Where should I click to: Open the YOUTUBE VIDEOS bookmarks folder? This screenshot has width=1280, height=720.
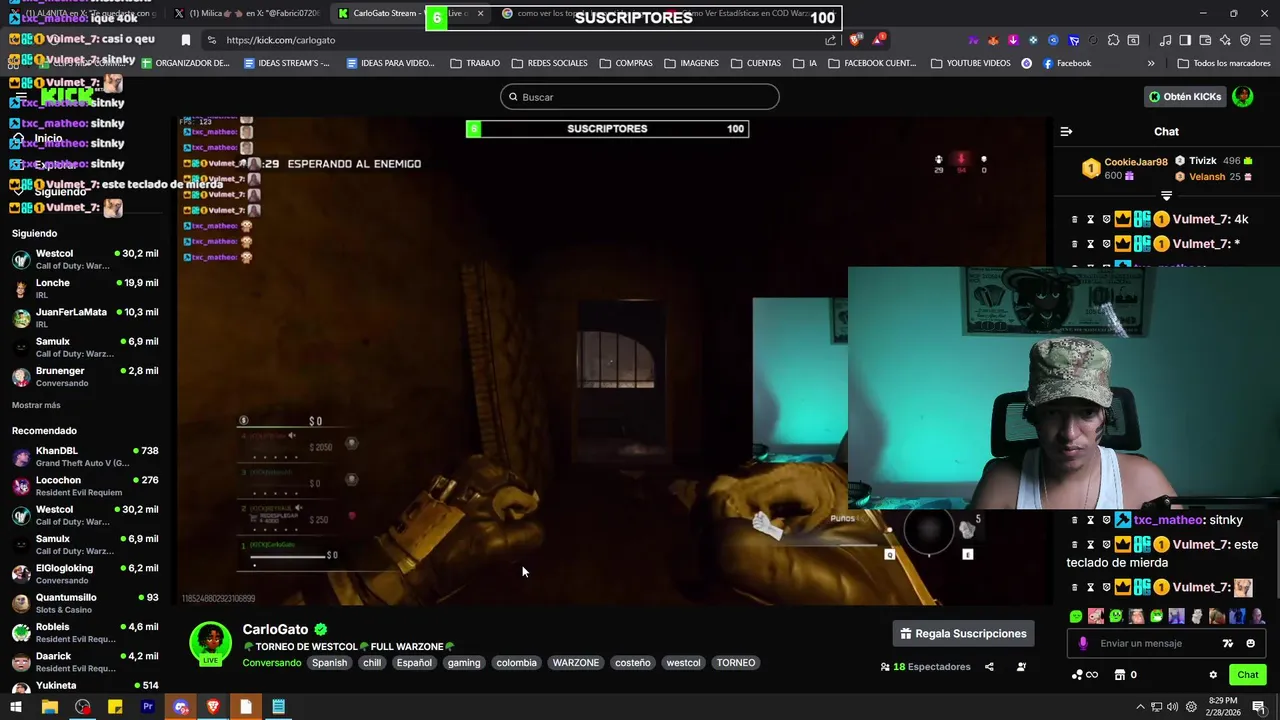tap(970, 63)
